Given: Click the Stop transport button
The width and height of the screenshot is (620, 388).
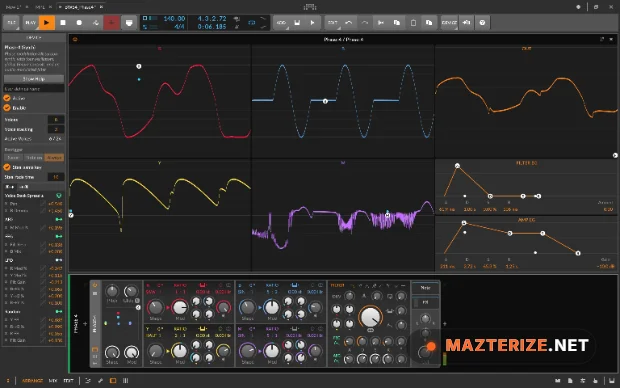Looking at the screenshot, I should click(63, 23).
